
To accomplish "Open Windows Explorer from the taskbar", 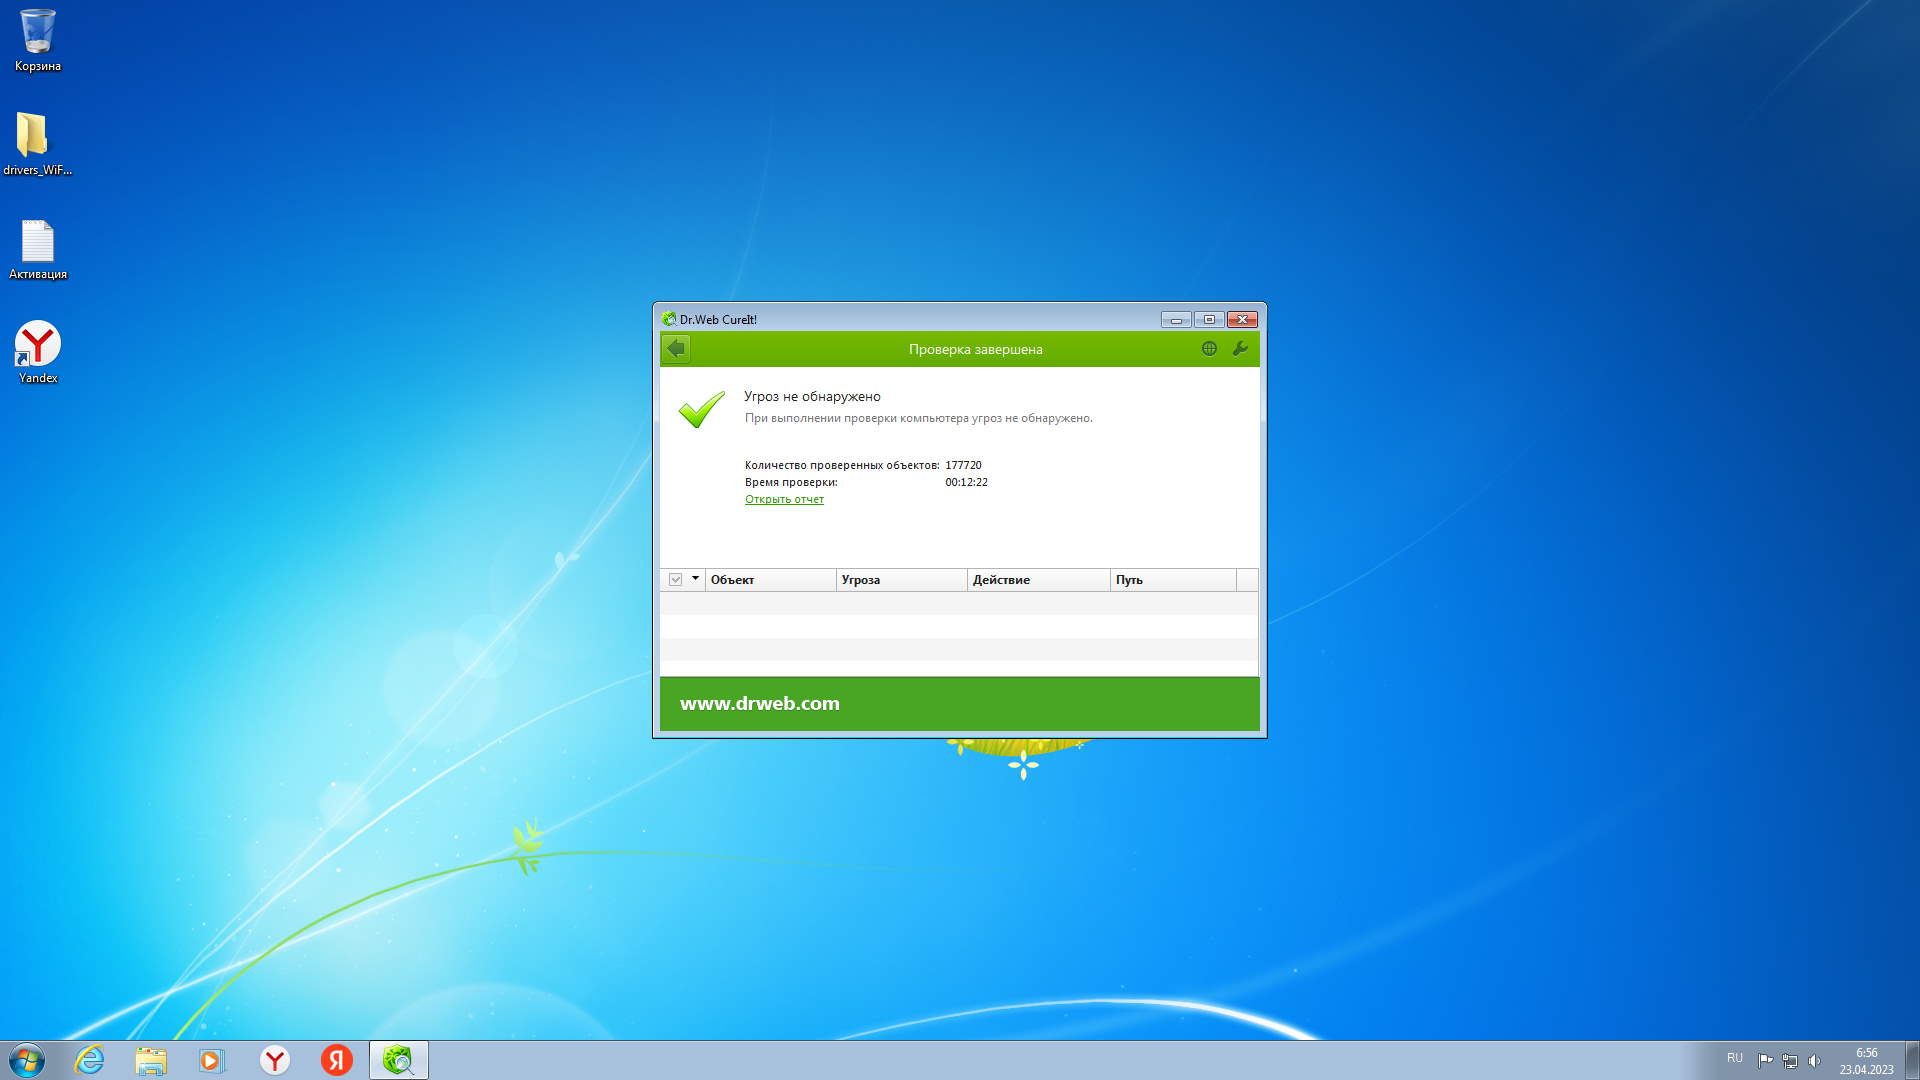I will point(151,1060).
